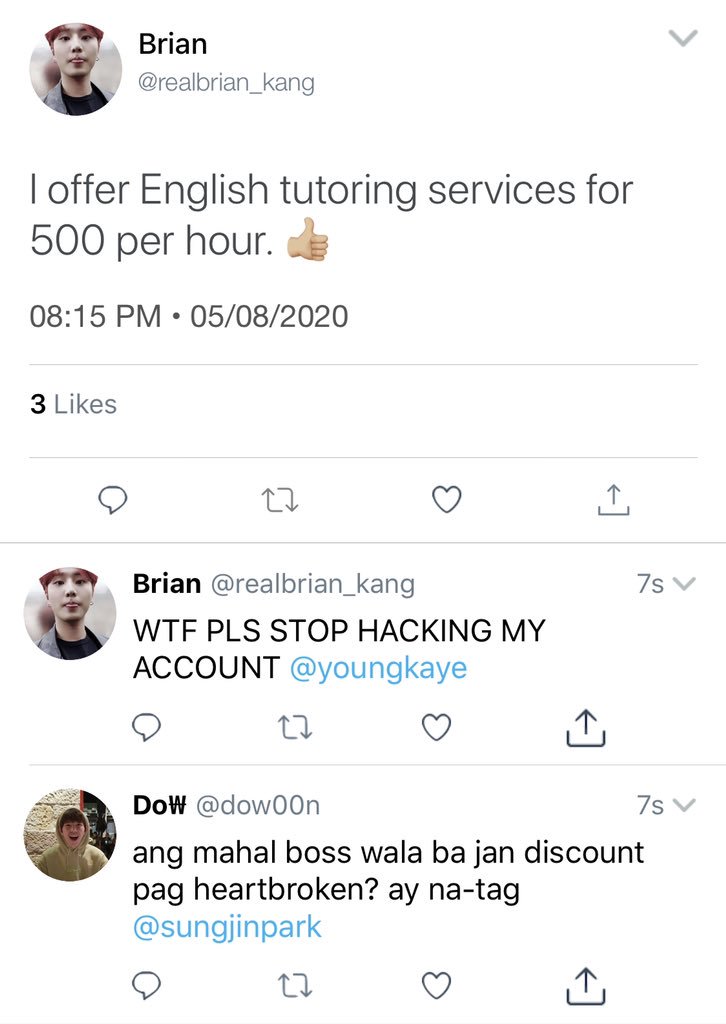Reply to Dow's discount tweet
Viewport: 726px width, 1024px height.
pos(146,985)
